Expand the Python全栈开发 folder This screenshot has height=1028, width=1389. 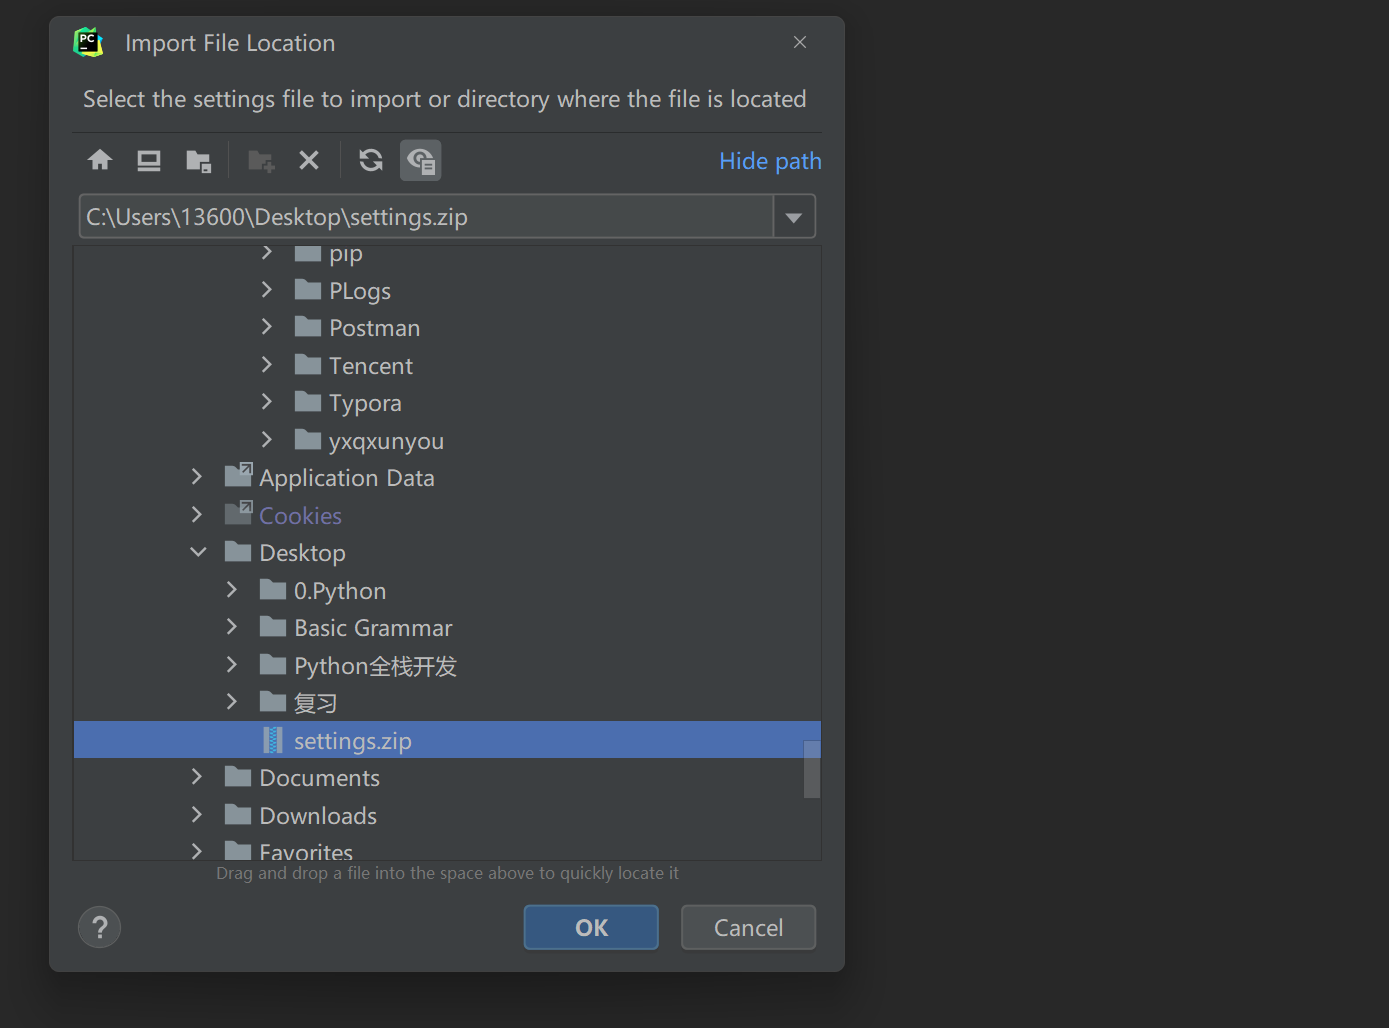tap(232, 665)
